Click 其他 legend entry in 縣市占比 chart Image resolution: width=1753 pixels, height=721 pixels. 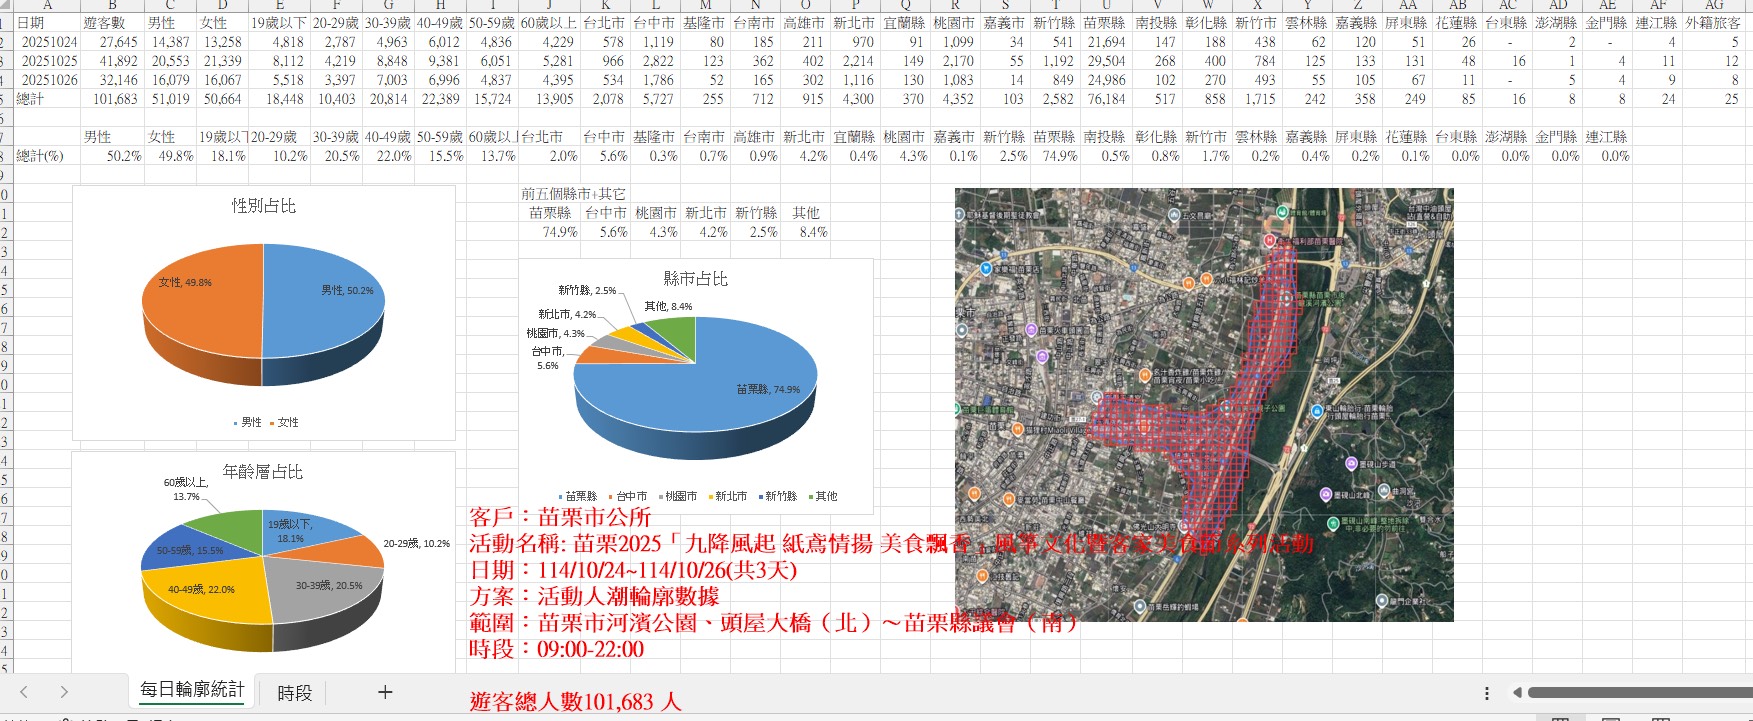[x=822, y=496]
